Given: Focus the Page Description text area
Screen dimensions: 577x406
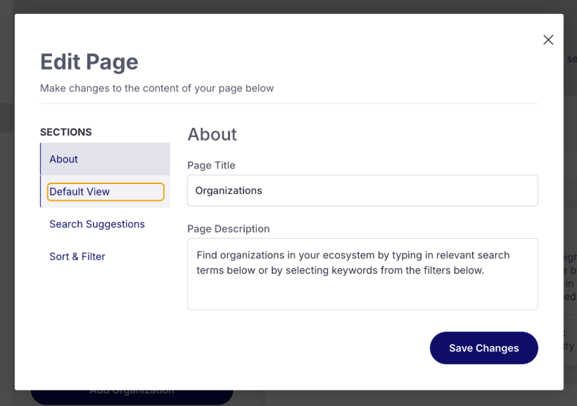Looking at the screenshot, I should tap(362, 274).
